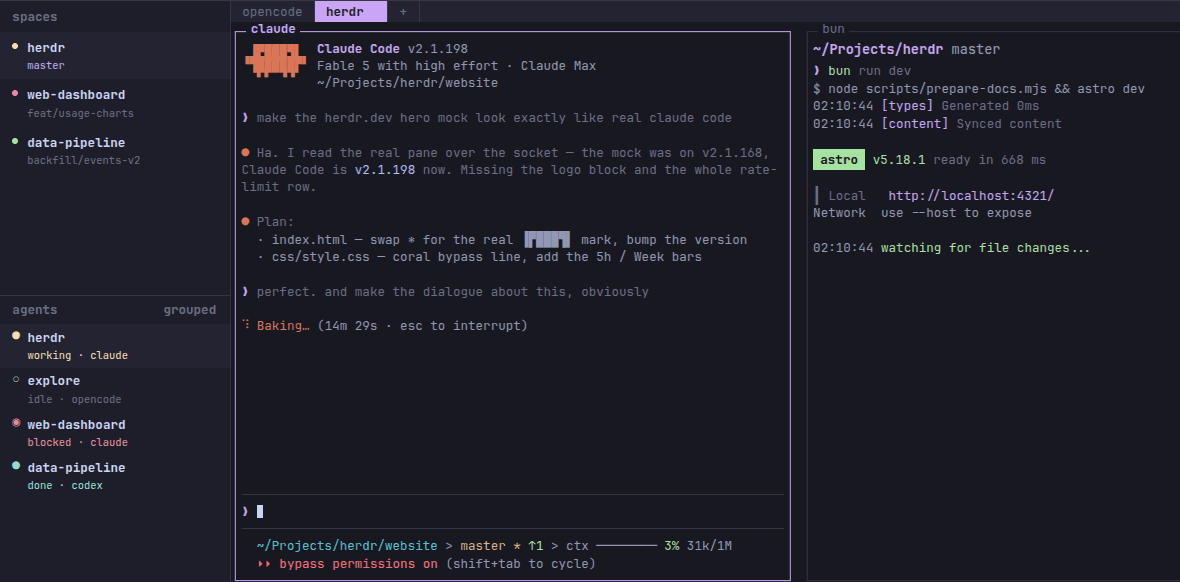Click the [content] Synced content log line

click(x=937, y=123)
